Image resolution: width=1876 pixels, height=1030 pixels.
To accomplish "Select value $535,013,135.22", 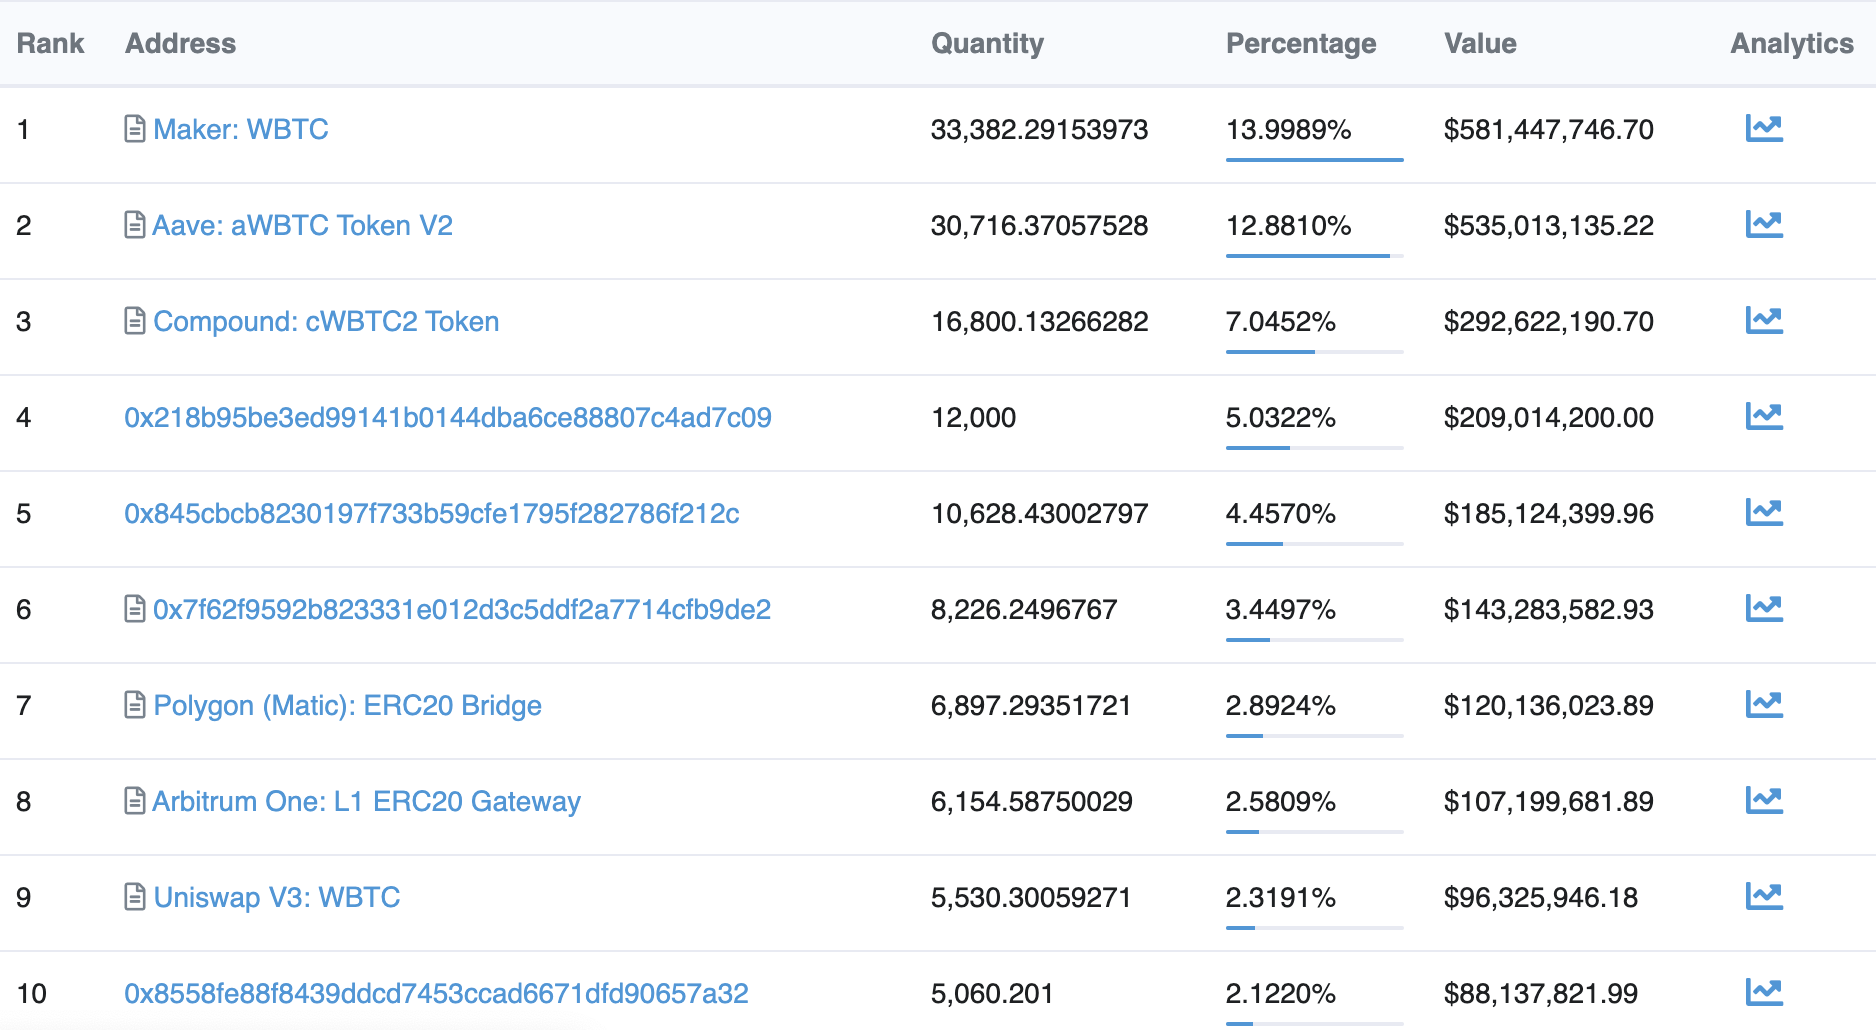I will pyautogui.click(x=1549, y=225).
